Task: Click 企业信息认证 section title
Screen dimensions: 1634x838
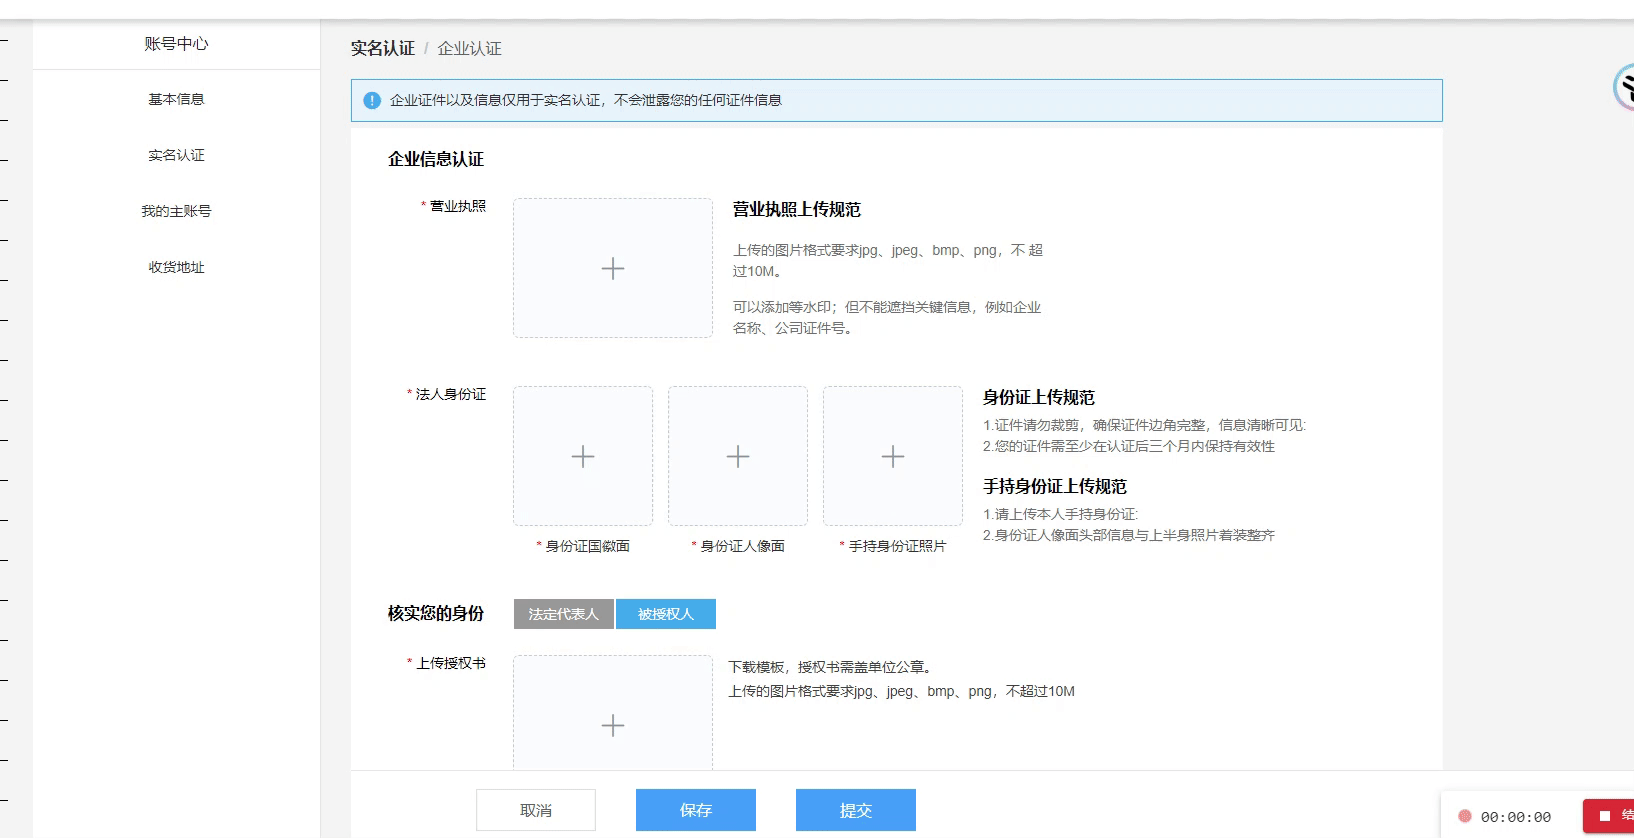Action: pyautogui.click(x=436, y=159)
